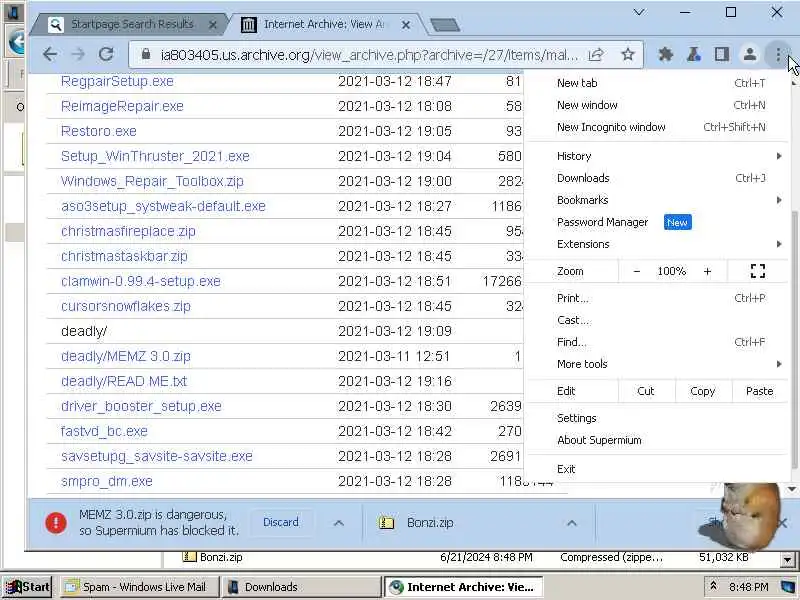This screenshot has width=800, height=600.
Task: Click the browser Forward arrow
Action: [78, 54]
